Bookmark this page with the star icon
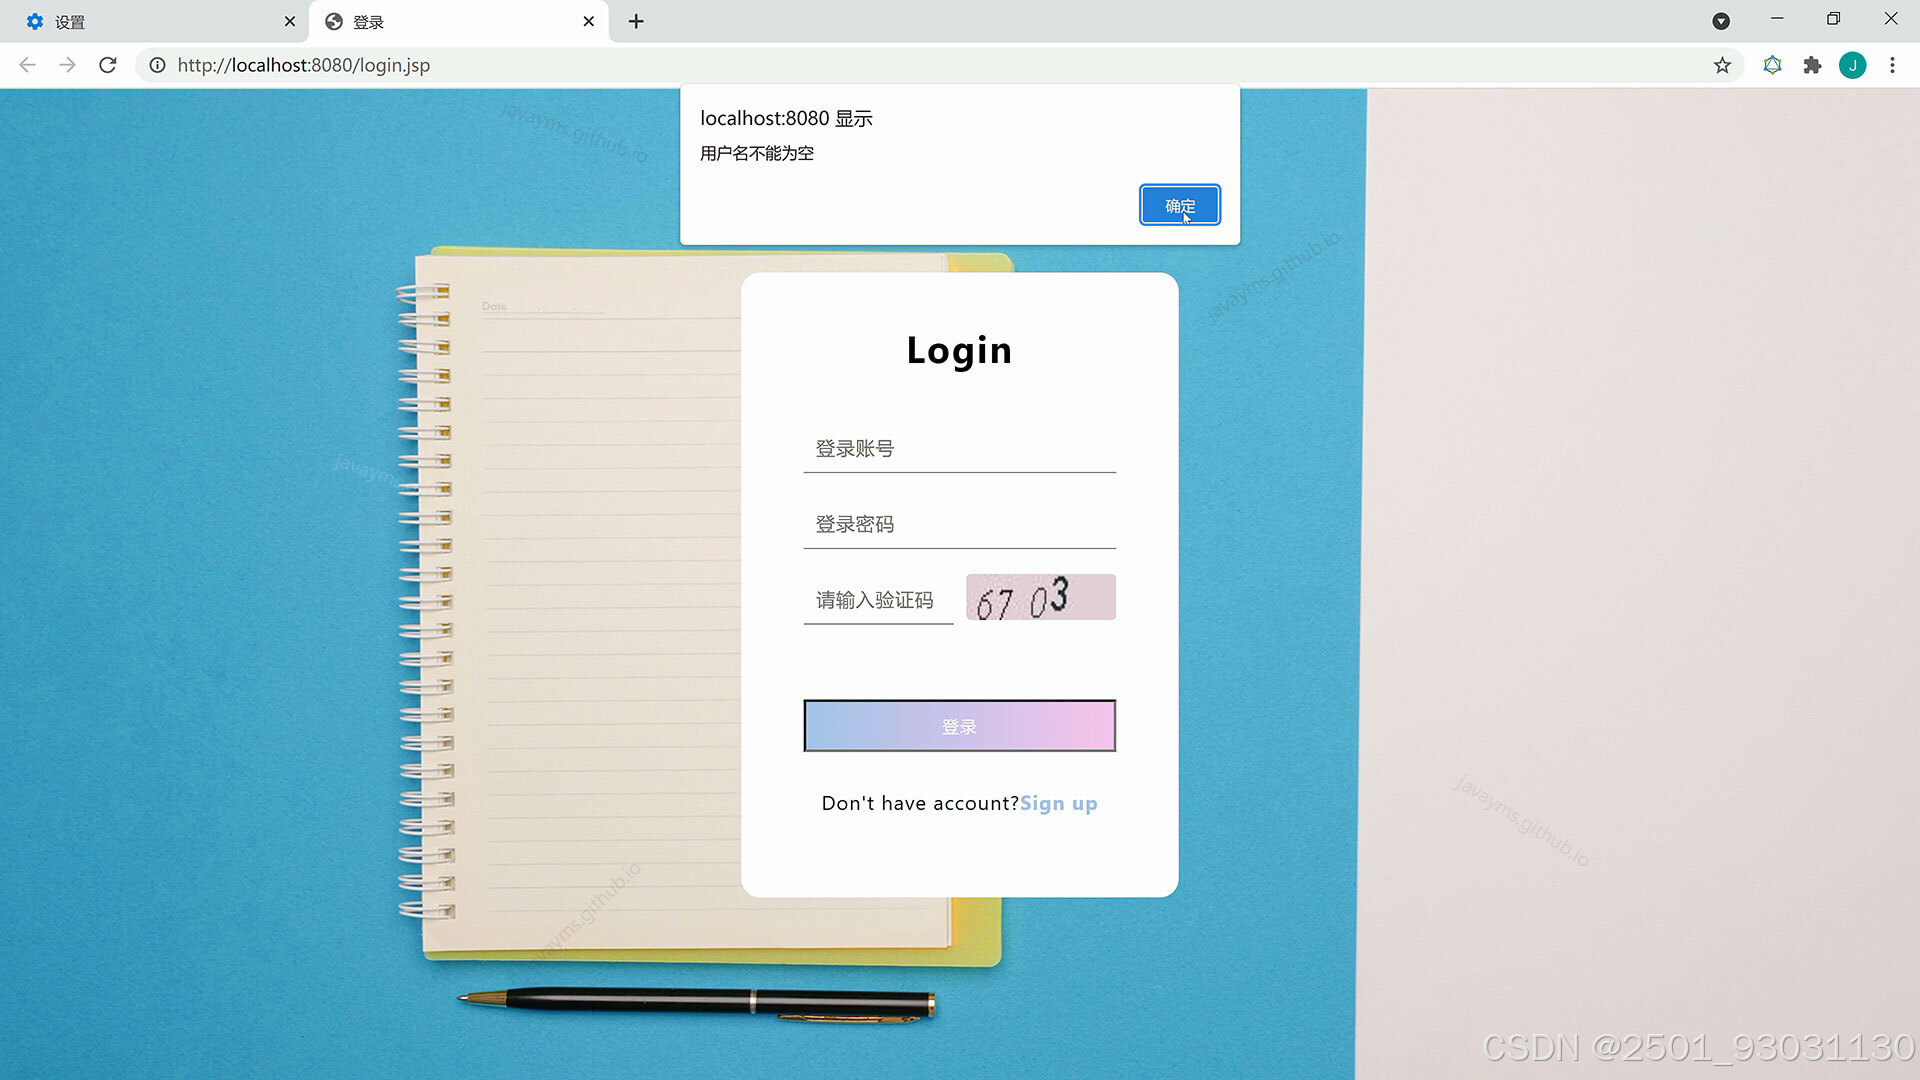The width and height of the screenshot is (1920, 1080). [1722, 65]
